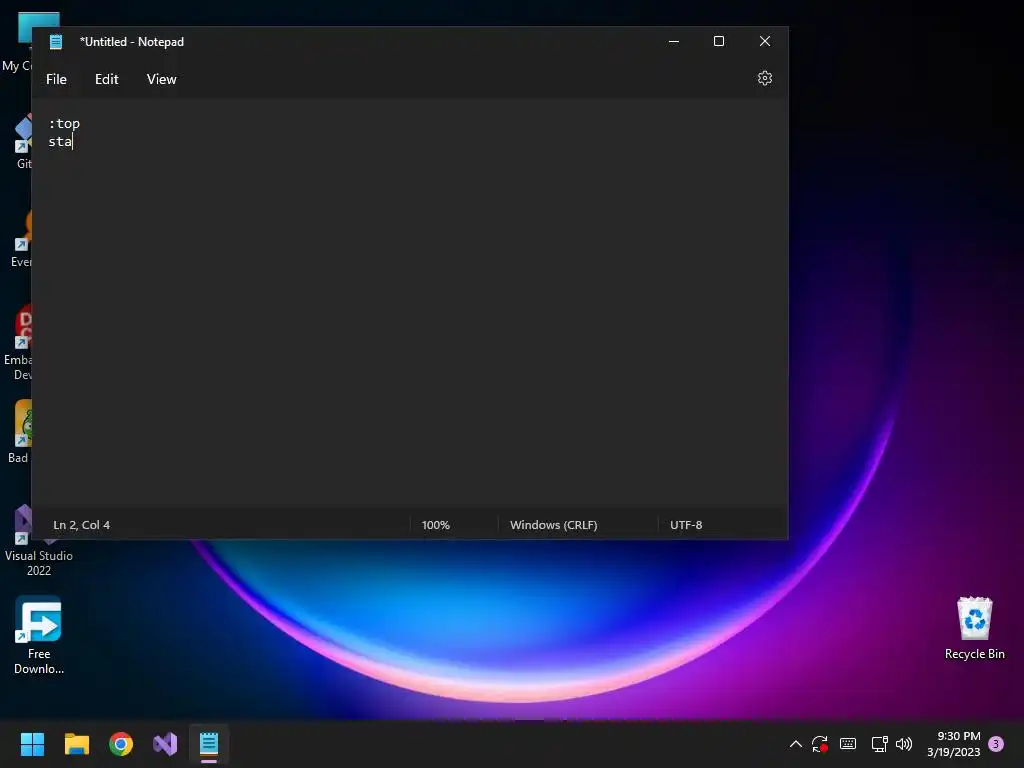This screenshot has height=768, width=1024.
Task: Select the Recycle Bin desktop icon
Action: click(x=974, y=628)
